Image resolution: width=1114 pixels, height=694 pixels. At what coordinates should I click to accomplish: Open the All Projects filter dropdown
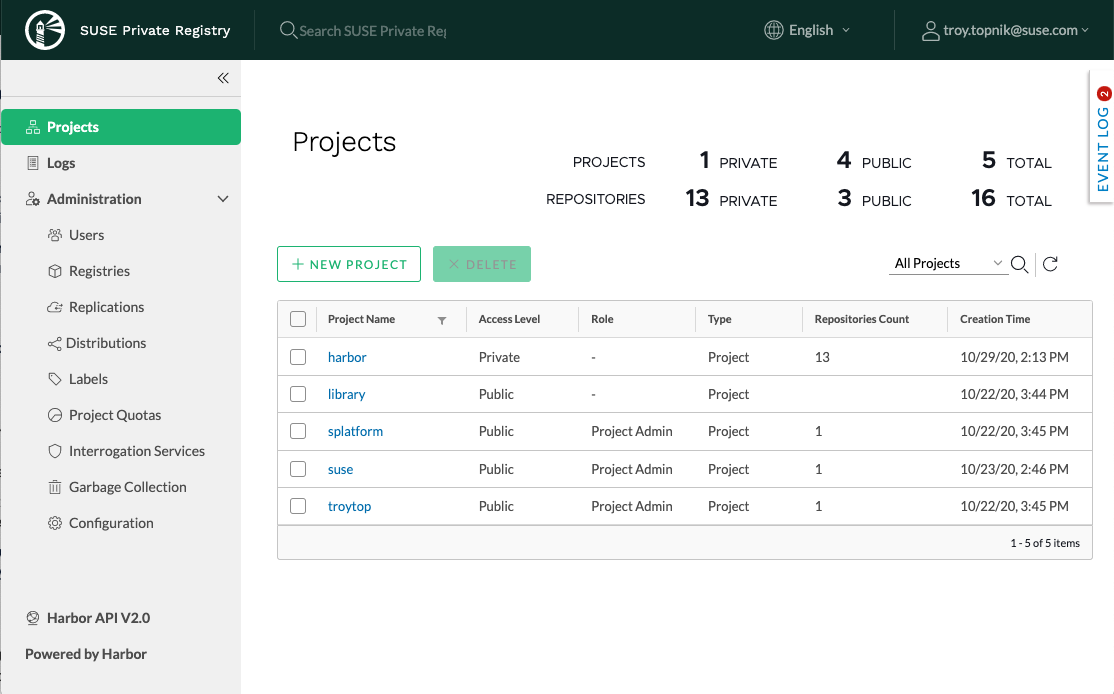click(948, 263)
